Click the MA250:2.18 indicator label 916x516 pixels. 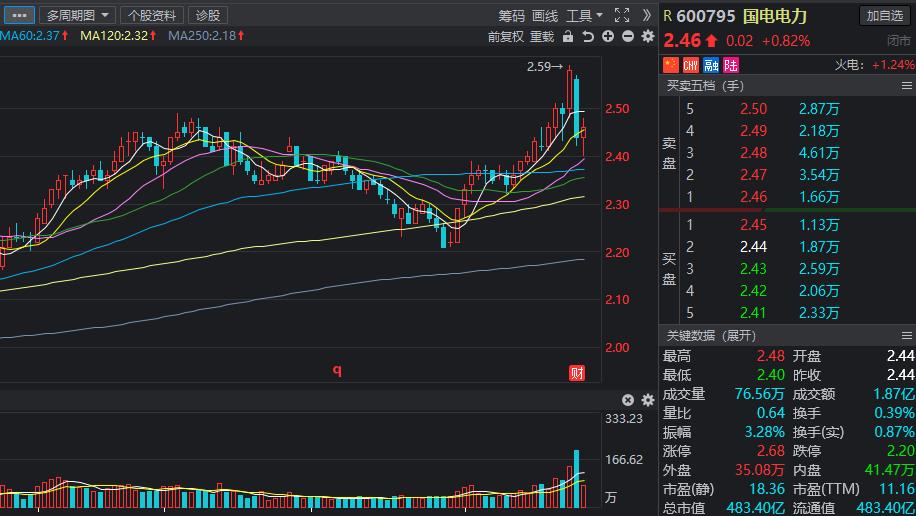[x=206, y=36]
